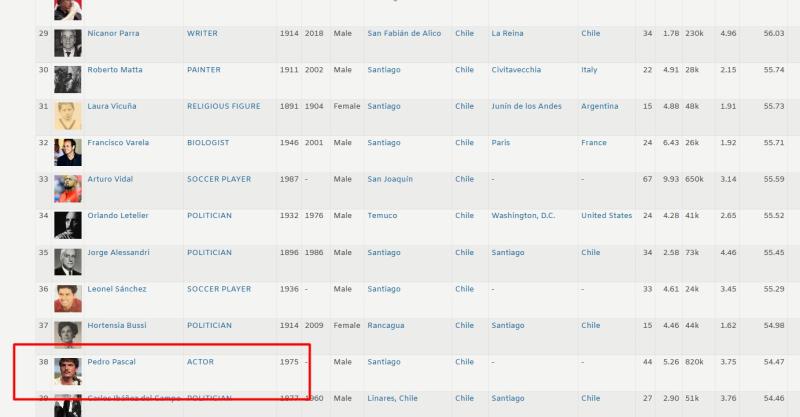800x417 pixels.
Task: Select the 54.47 score cell
Action: pyautogui.click(x=774, y=362)
